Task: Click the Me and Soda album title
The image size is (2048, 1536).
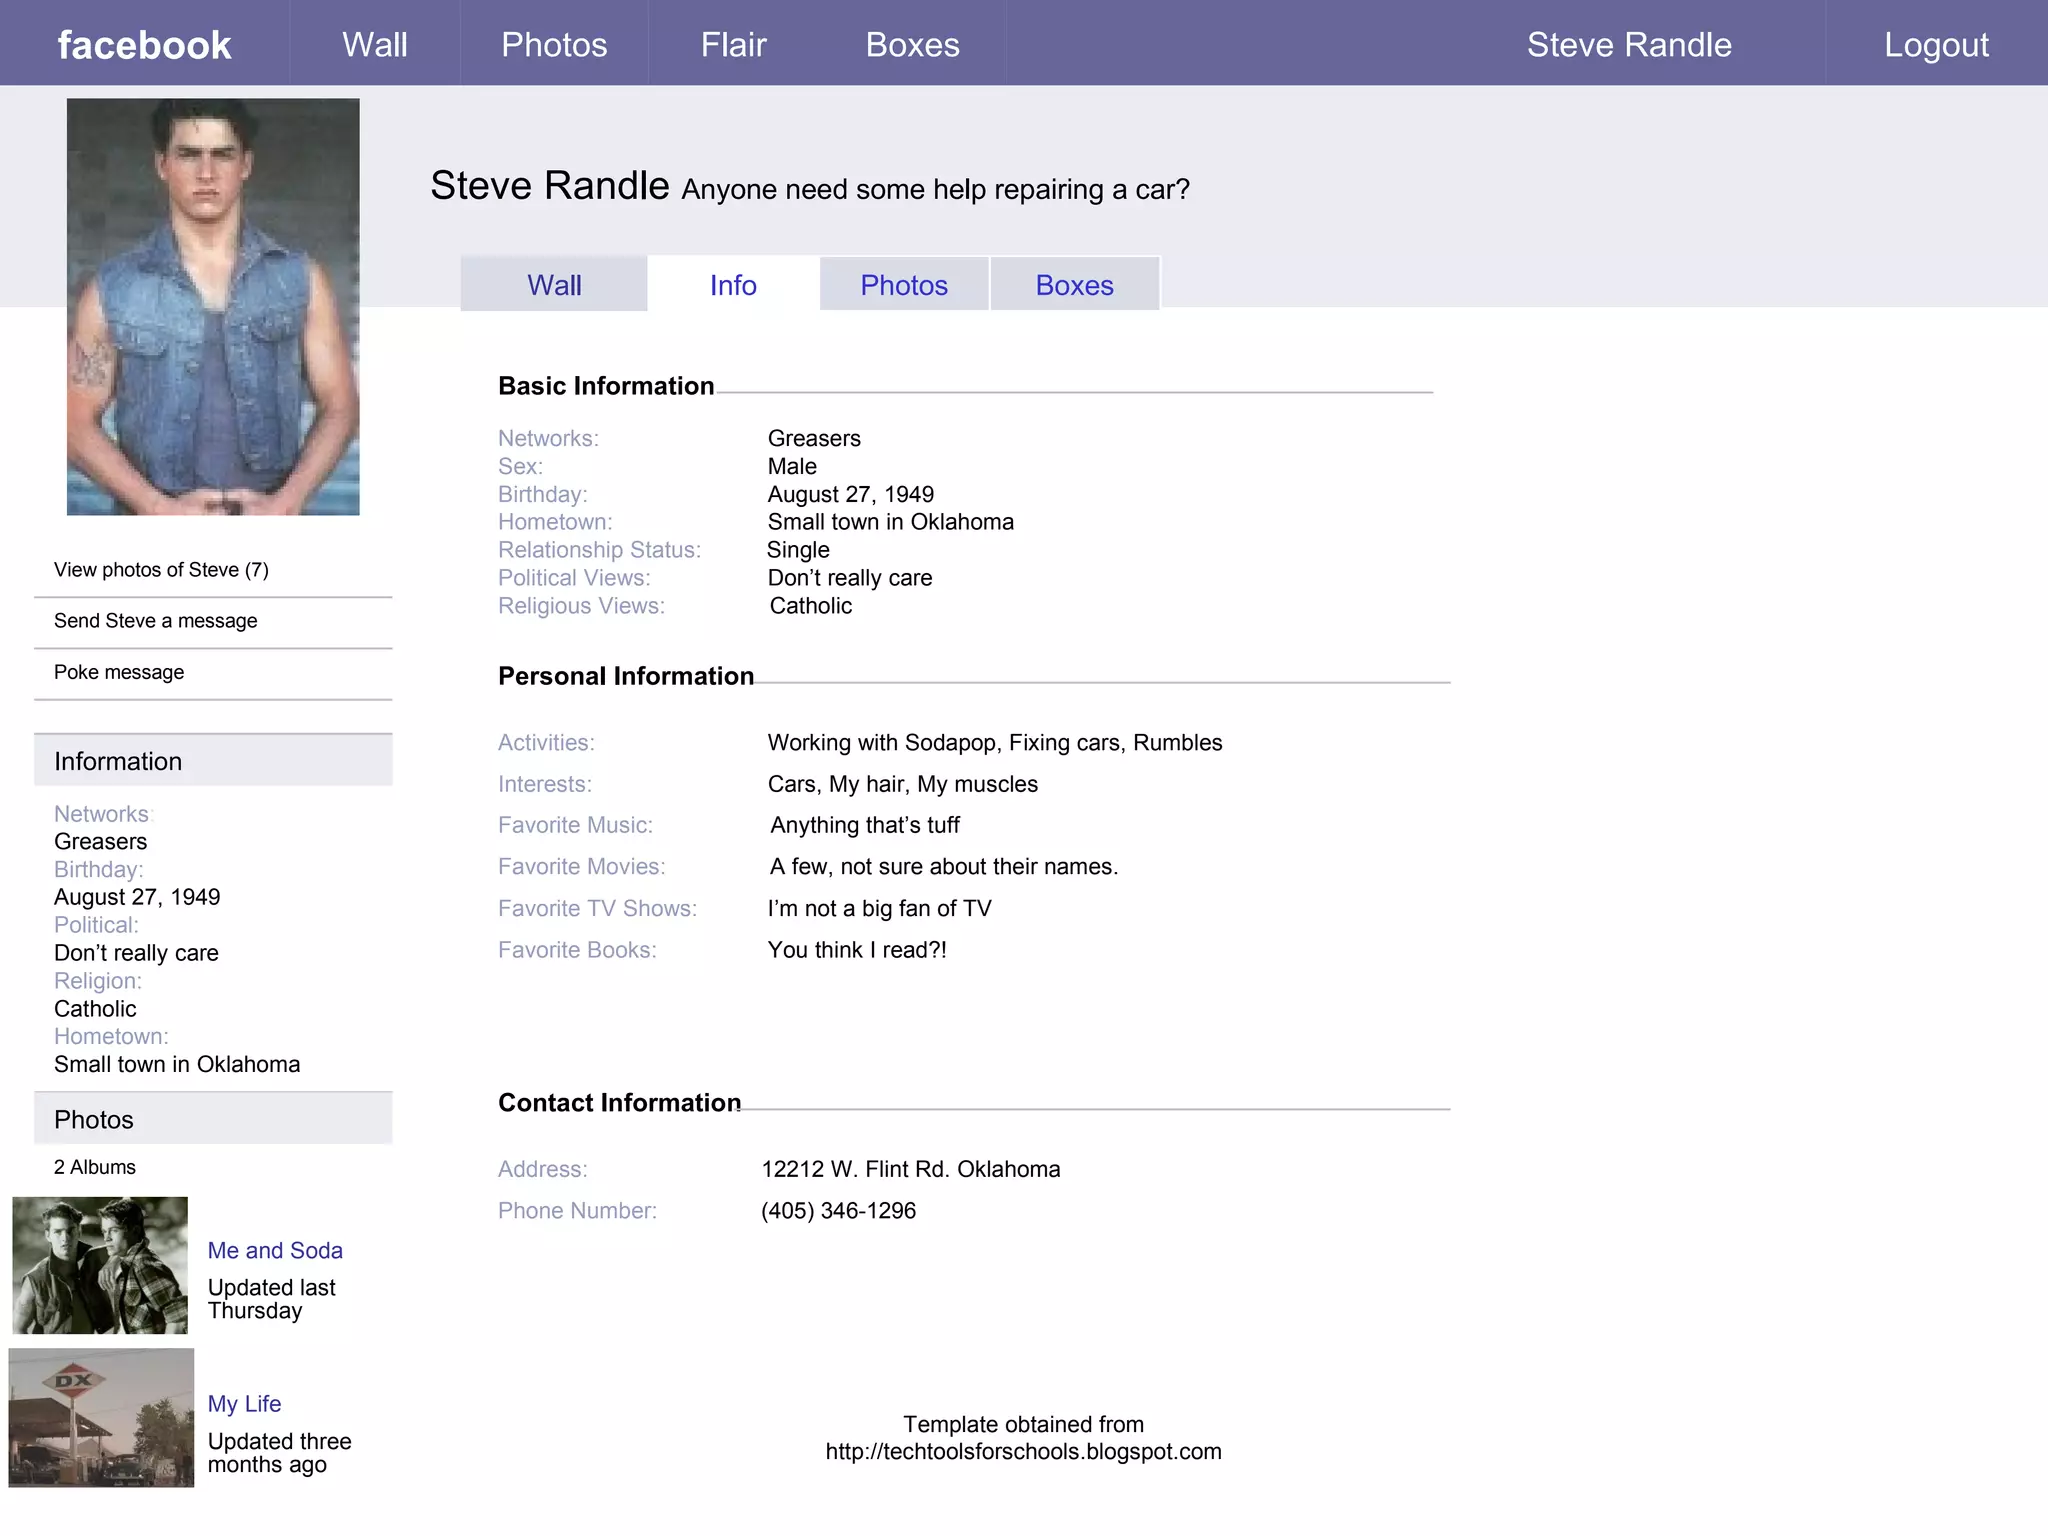Action: coord(275,1250)
